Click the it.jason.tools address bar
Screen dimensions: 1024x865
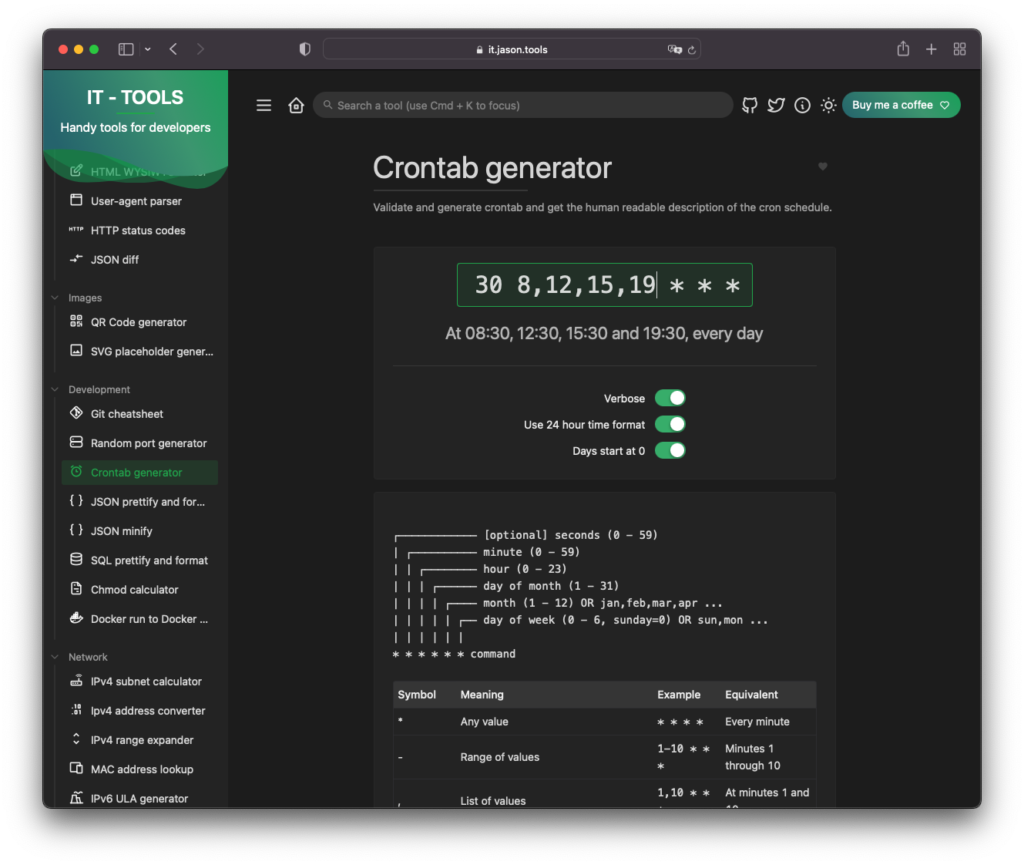pyautogui.click(x=512, y=49)
